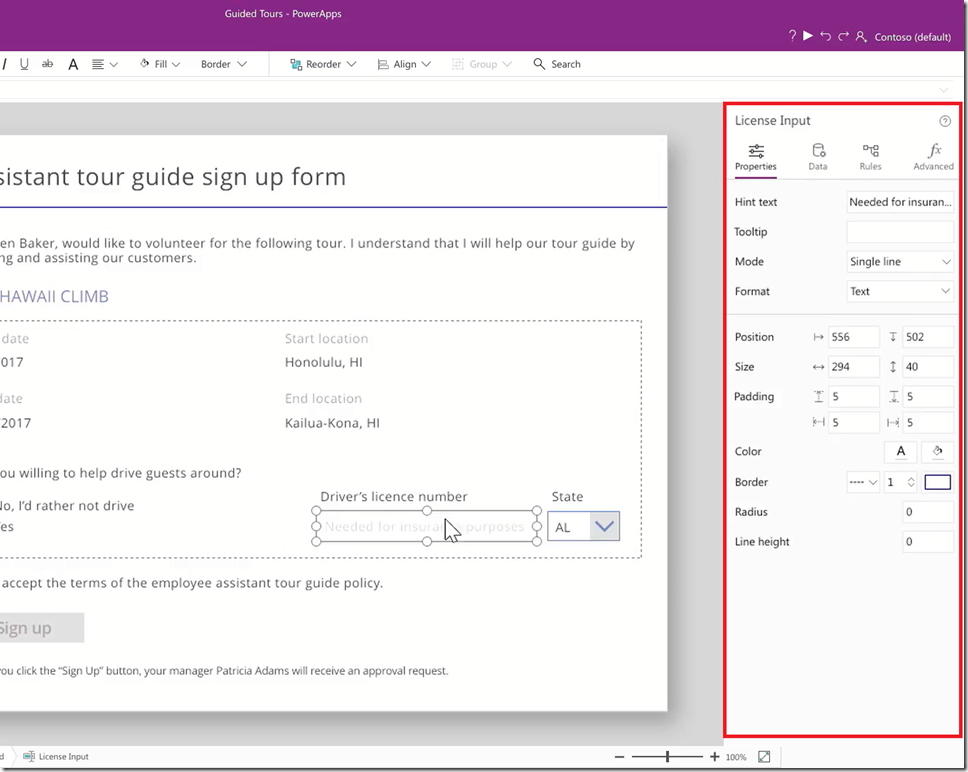Image resolution: width=968 pixels, height=772 pixels.
Task: Click the Undo arrow icon
Action: click(825, 36)
